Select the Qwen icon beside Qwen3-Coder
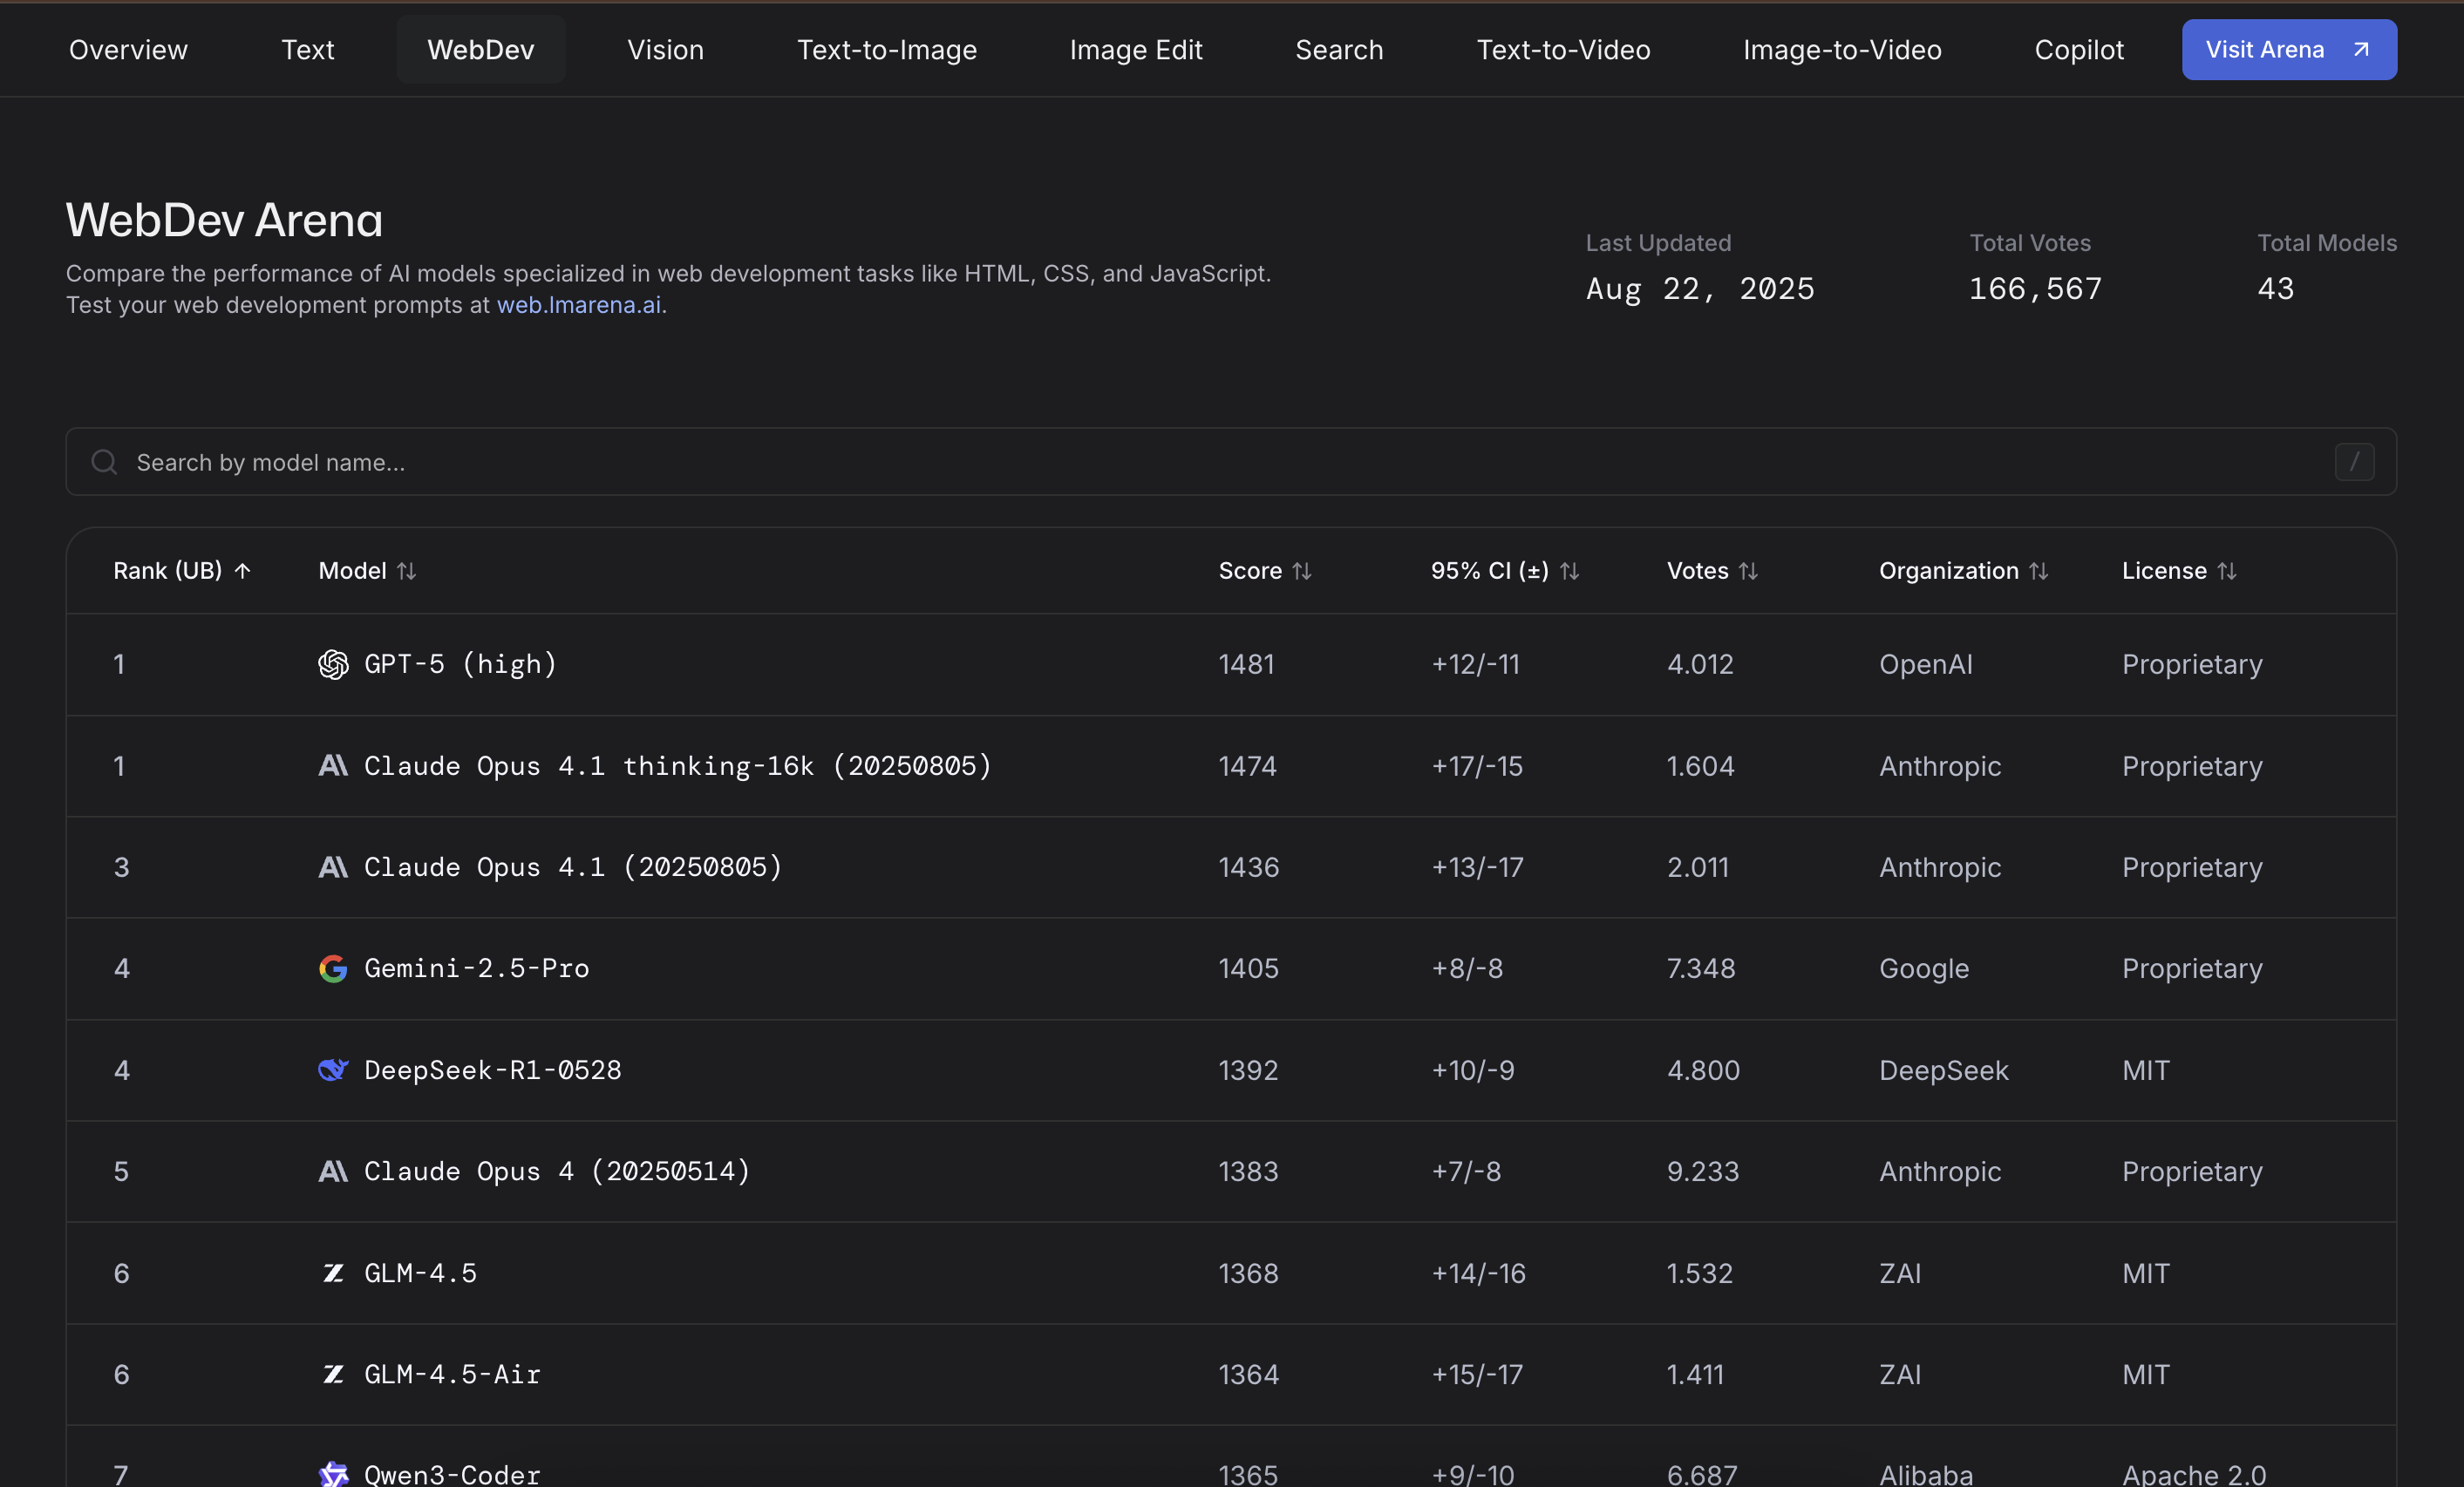Screen dimensions: 2464x1487 click(x=334, y=1475)
